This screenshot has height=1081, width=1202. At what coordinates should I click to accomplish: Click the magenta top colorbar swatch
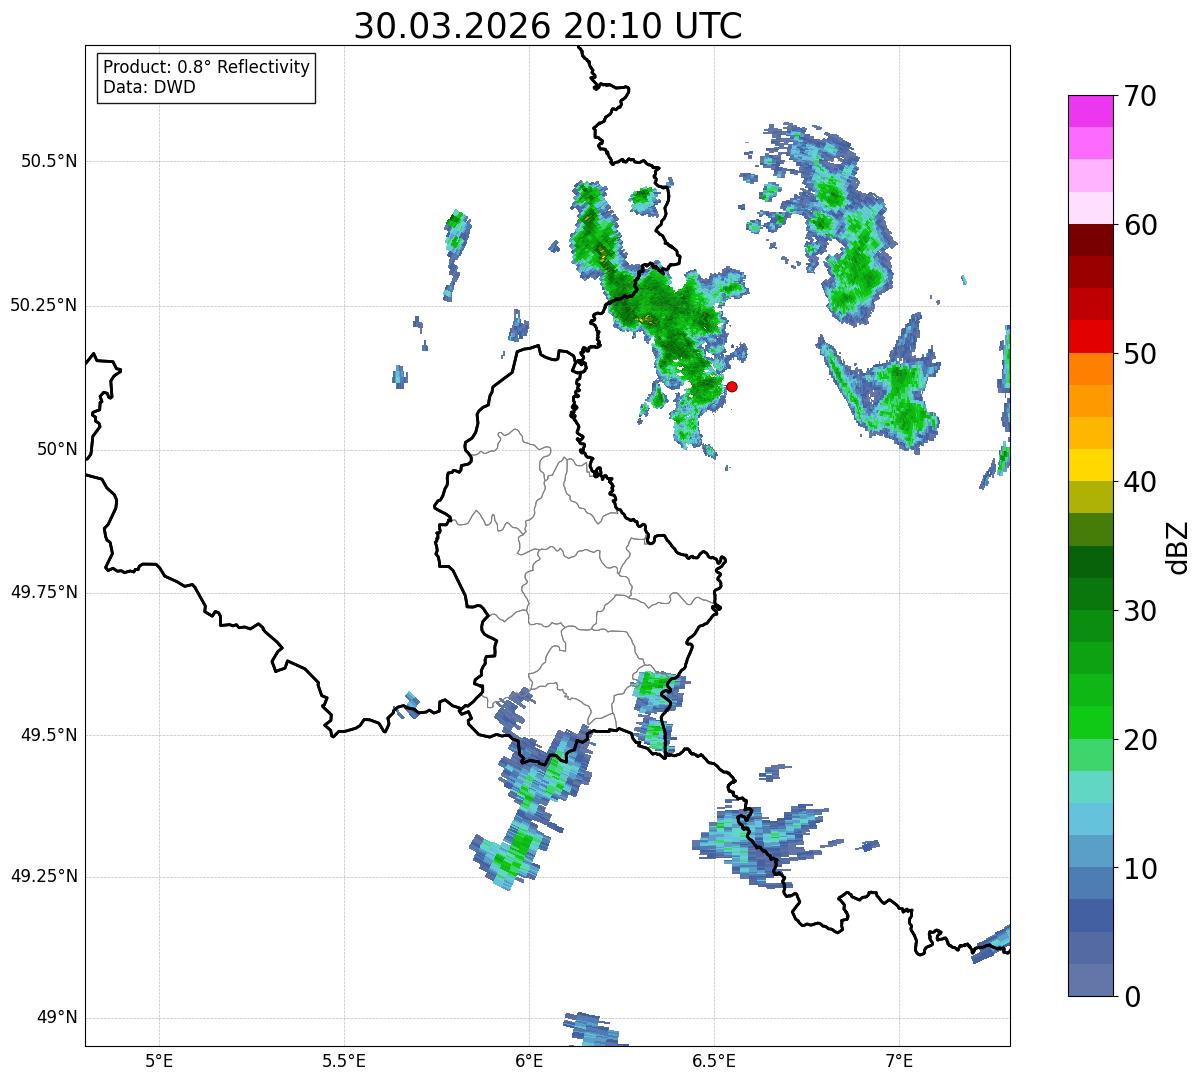coord(1091,111)
